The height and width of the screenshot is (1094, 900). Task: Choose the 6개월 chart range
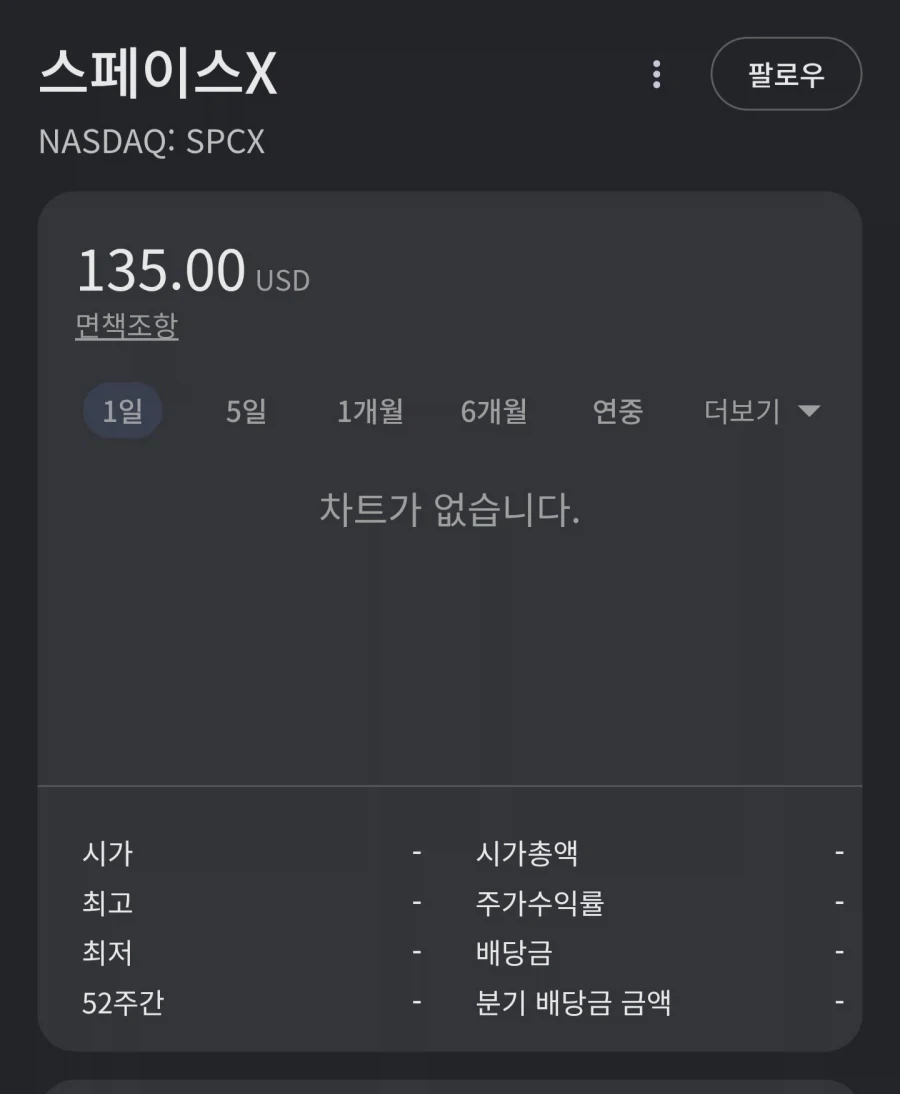[x=494, y=411]
